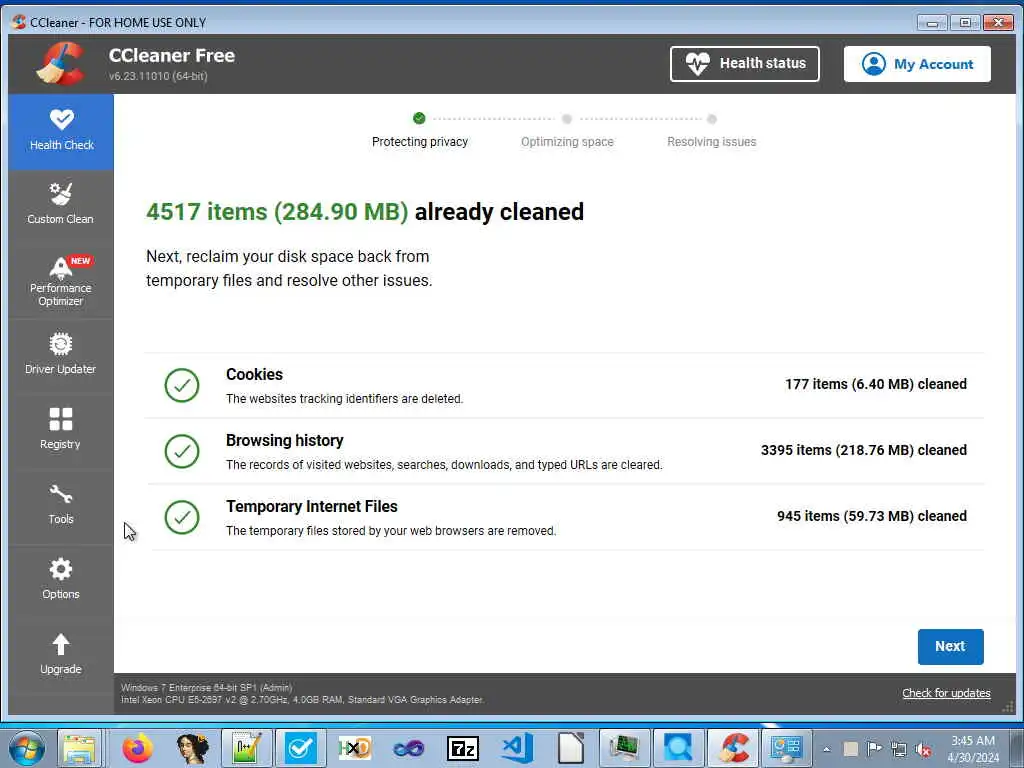This screenshot has width=1024, height=768.
Task: Open the HxD hex editor taskbar icon
Action: tap(355, 748)
